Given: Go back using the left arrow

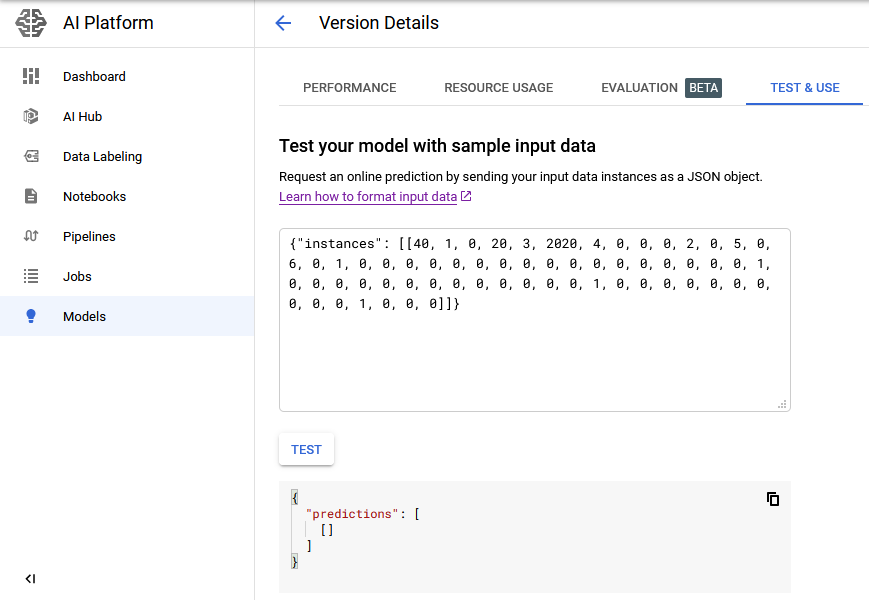Looking at the screenshot, I should (x=283, y=23).
